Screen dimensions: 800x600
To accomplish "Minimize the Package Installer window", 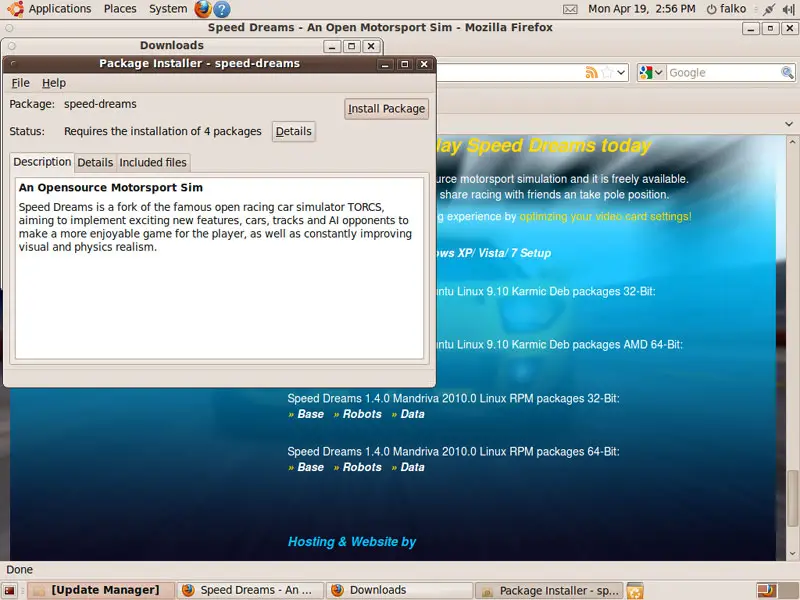I will coord(385,64).
